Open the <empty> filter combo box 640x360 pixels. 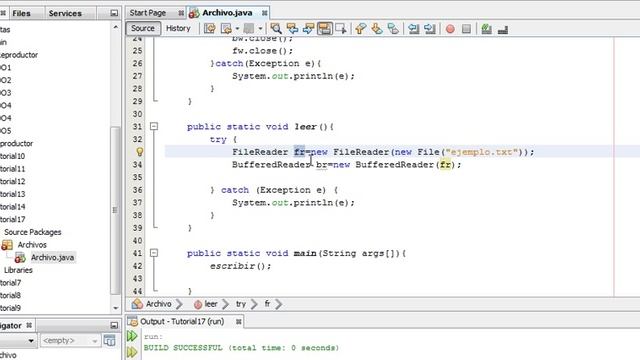(x=70, y=340)
